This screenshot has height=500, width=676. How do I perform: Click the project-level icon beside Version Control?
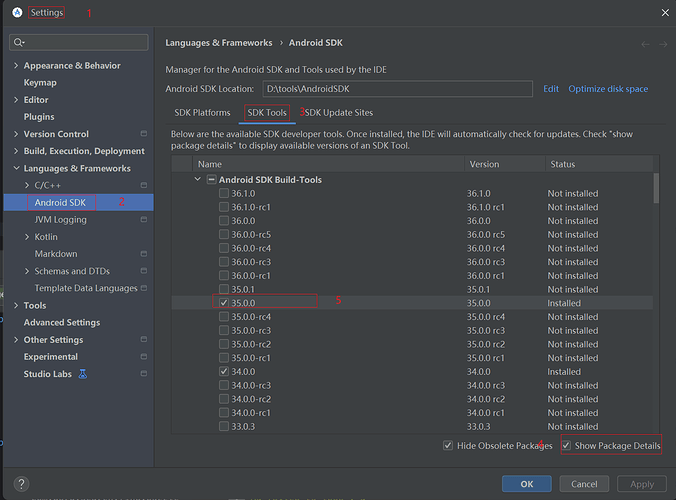[144, 134]
